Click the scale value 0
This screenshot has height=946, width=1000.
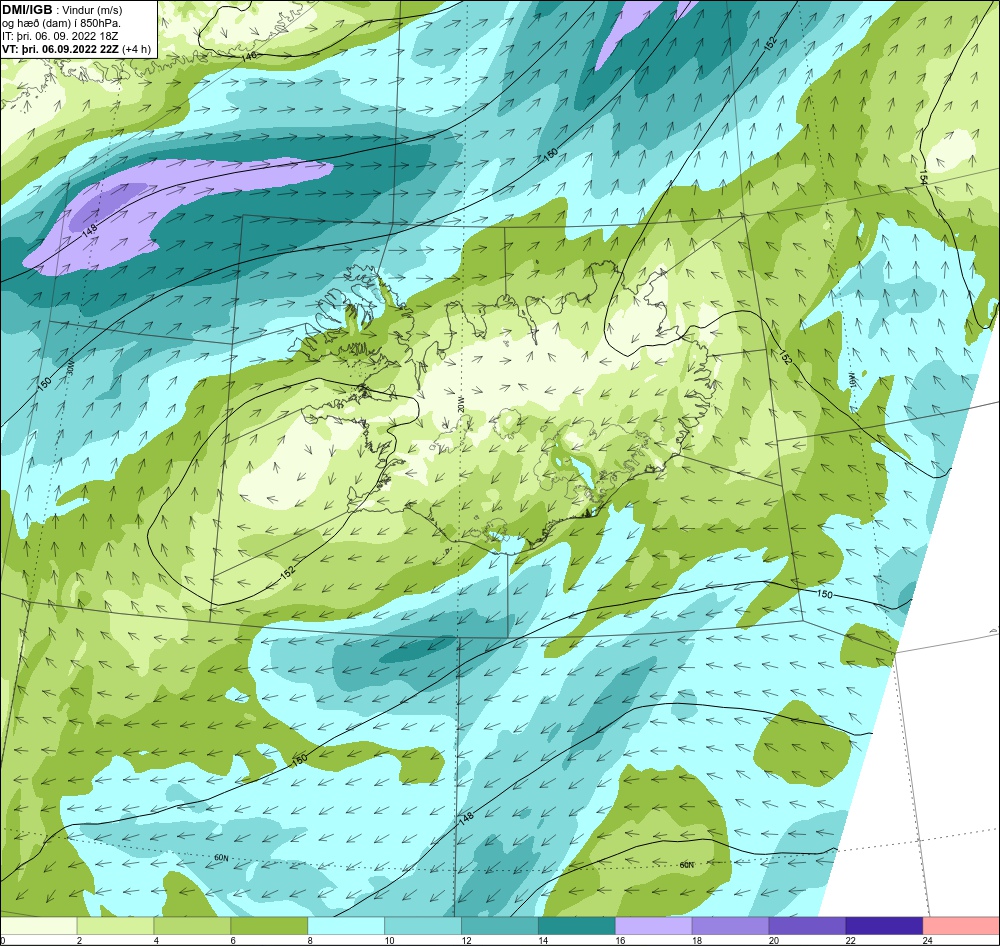[x=3, y=940]
